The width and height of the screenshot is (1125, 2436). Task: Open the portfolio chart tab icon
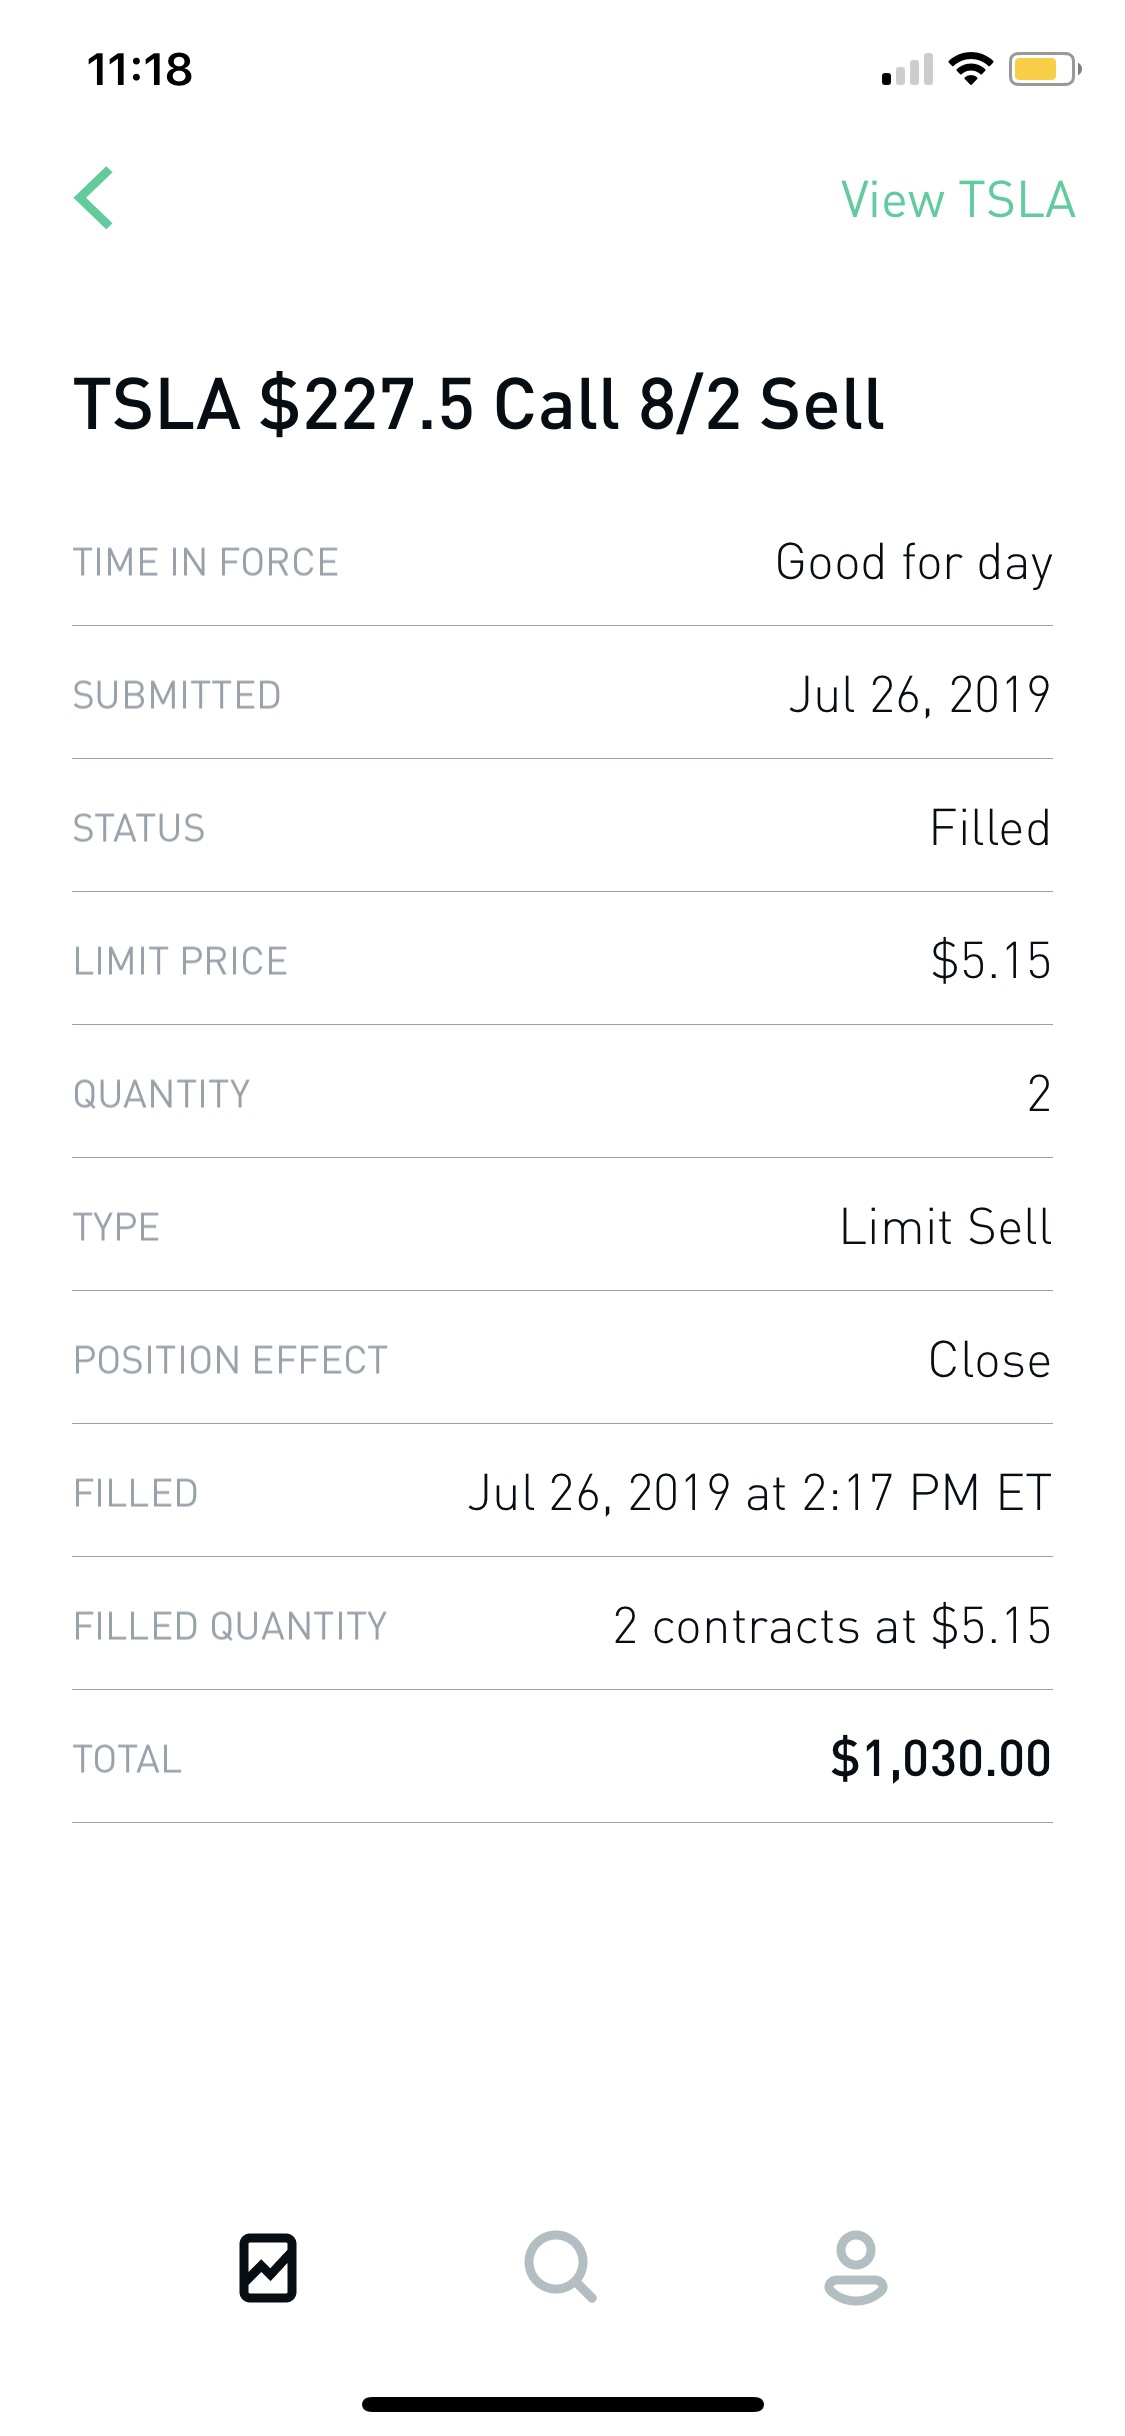point(268,2267)
